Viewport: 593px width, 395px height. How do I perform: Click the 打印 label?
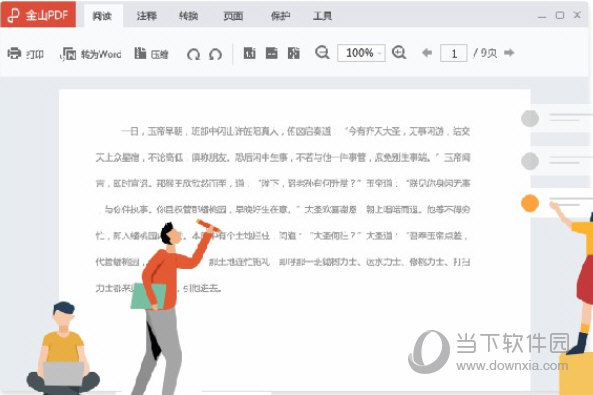[35, 54]
